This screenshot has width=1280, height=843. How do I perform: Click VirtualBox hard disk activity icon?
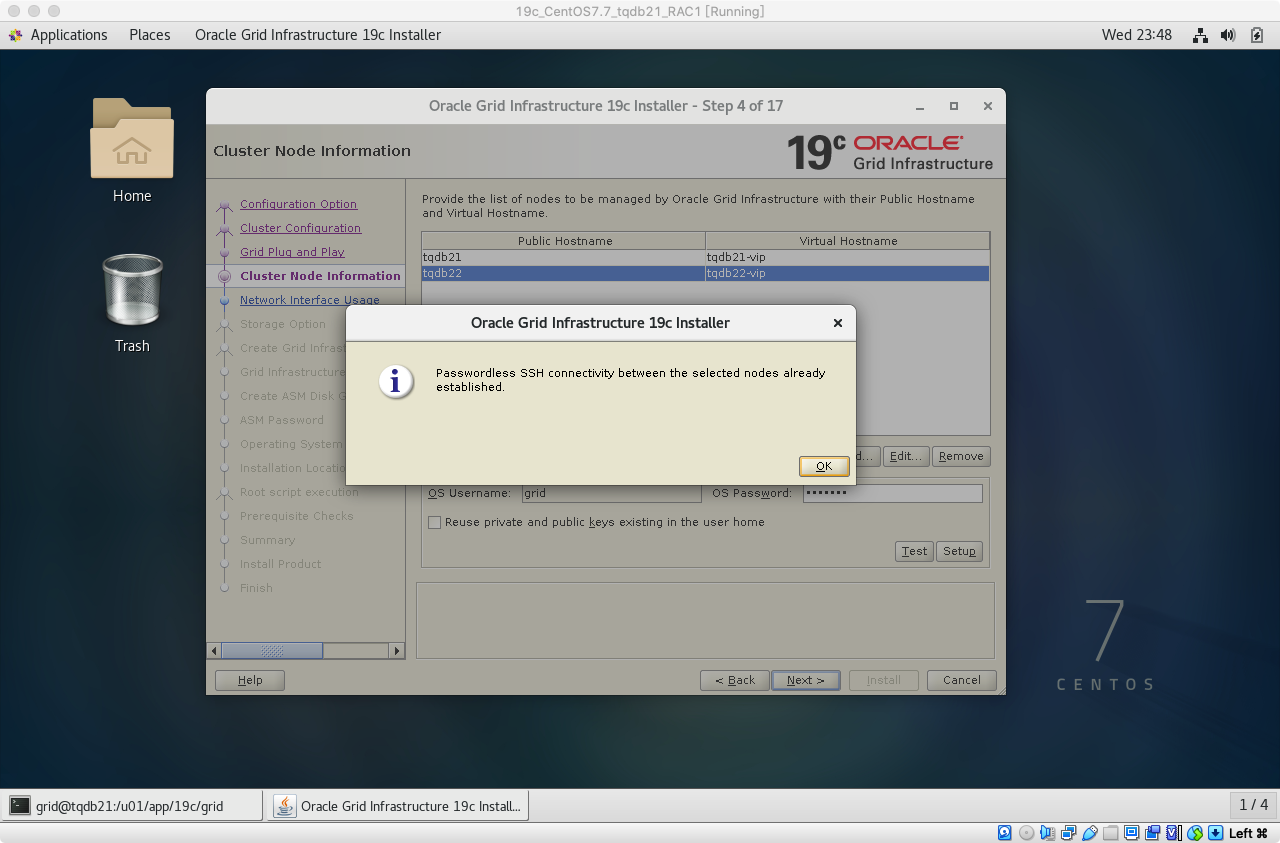1005,833
